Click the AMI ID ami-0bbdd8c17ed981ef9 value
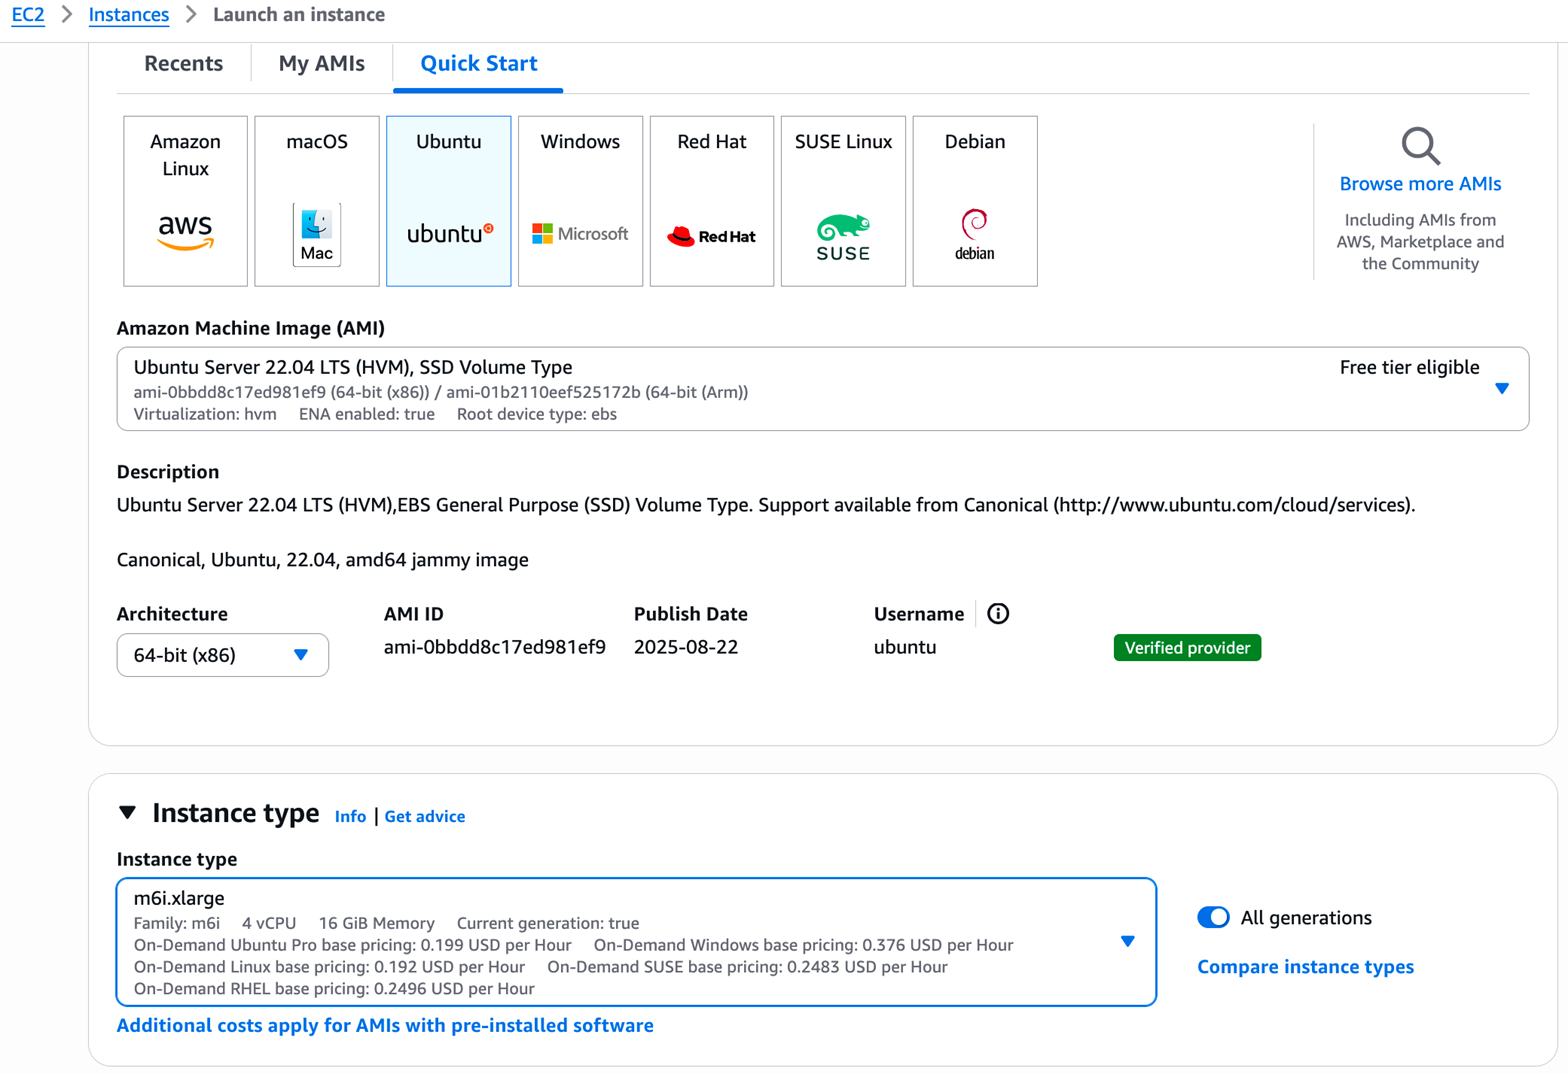 [495, 647]
